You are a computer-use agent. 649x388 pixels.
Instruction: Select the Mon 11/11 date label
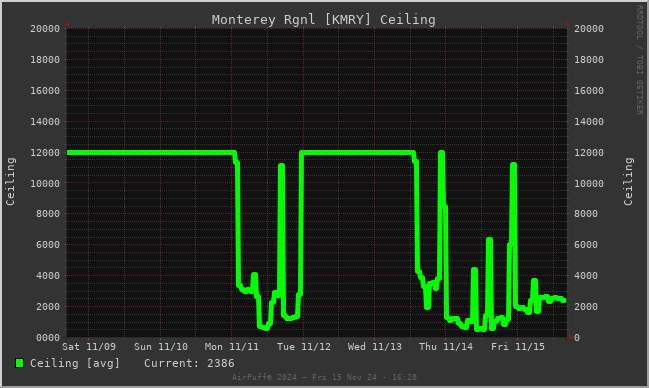point(232,347)
